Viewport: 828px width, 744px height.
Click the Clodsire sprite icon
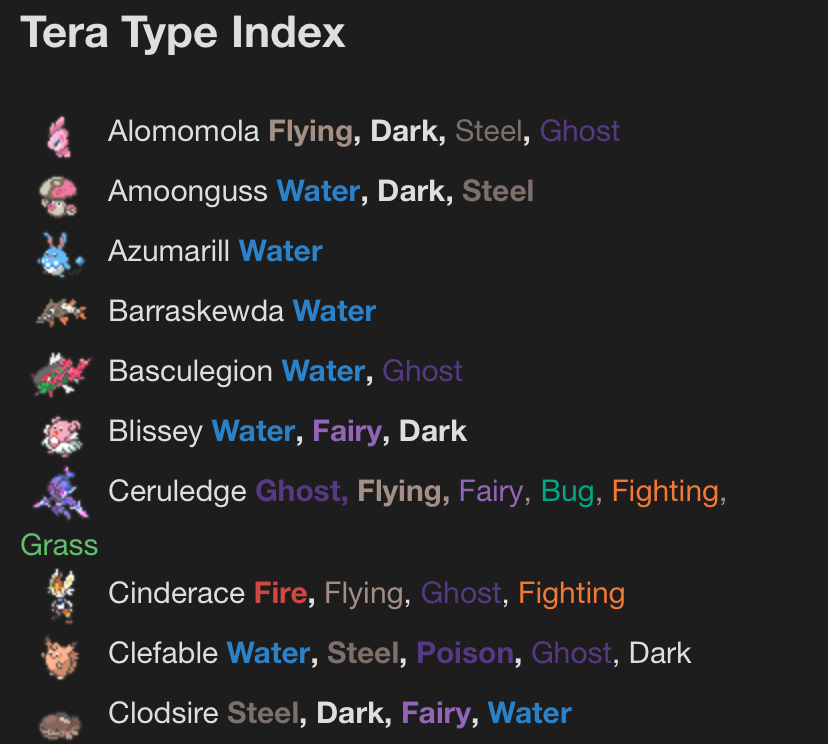60,722
